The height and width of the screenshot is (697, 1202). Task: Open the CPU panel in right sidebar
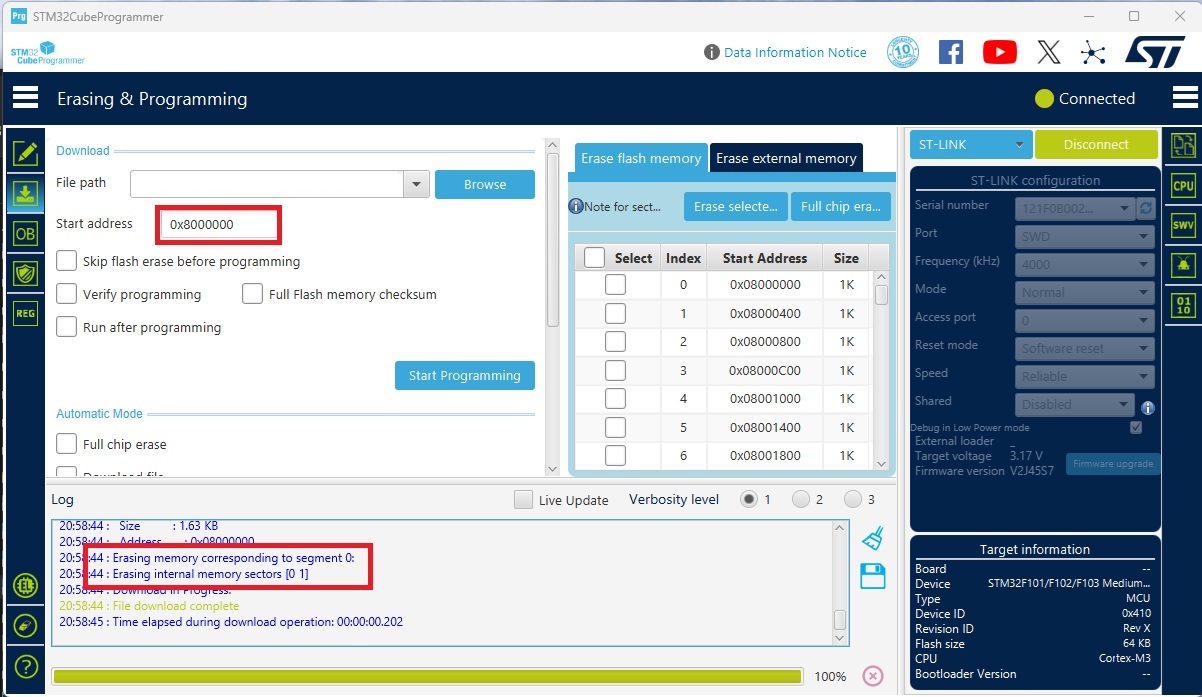(x=1183, y=185)
